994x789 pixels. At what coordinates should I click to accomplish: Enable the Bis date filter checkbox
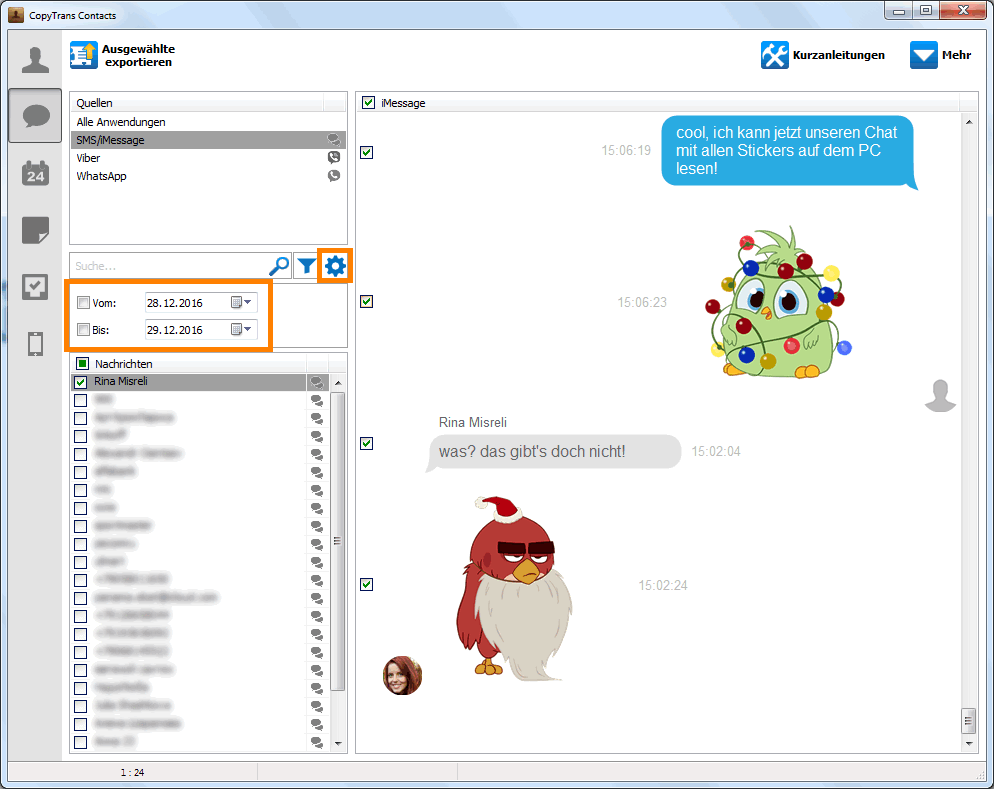point(83,330)
